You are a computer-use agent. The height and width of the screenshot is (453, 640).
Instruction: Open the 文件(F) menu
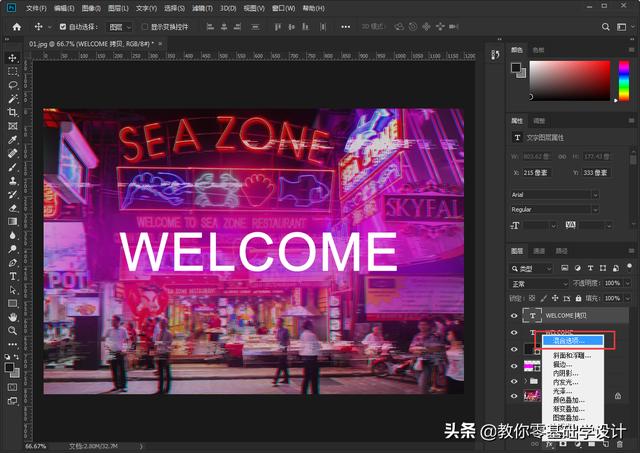(x=36, y=8)
